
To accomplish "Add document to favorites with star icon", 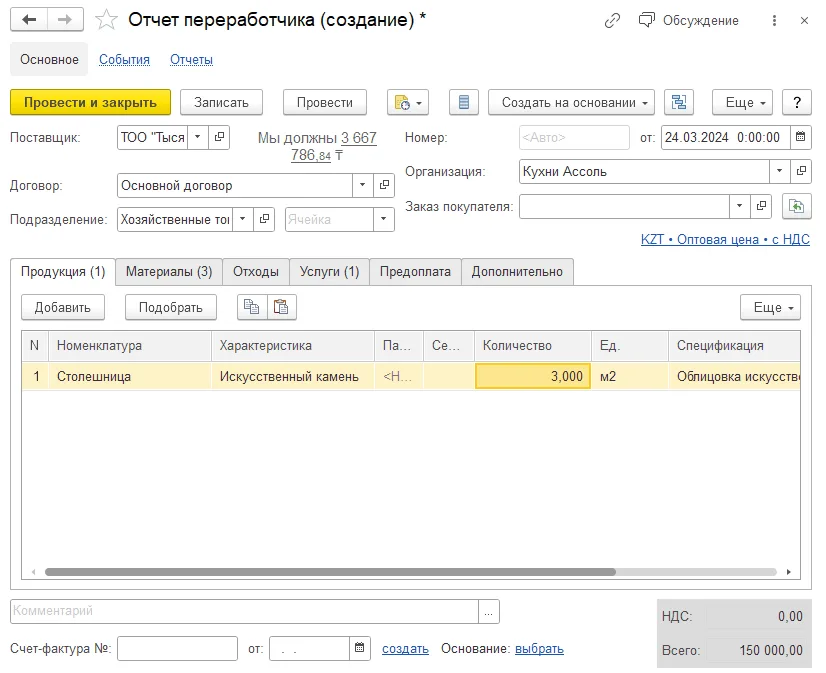I will pos(106,20).
